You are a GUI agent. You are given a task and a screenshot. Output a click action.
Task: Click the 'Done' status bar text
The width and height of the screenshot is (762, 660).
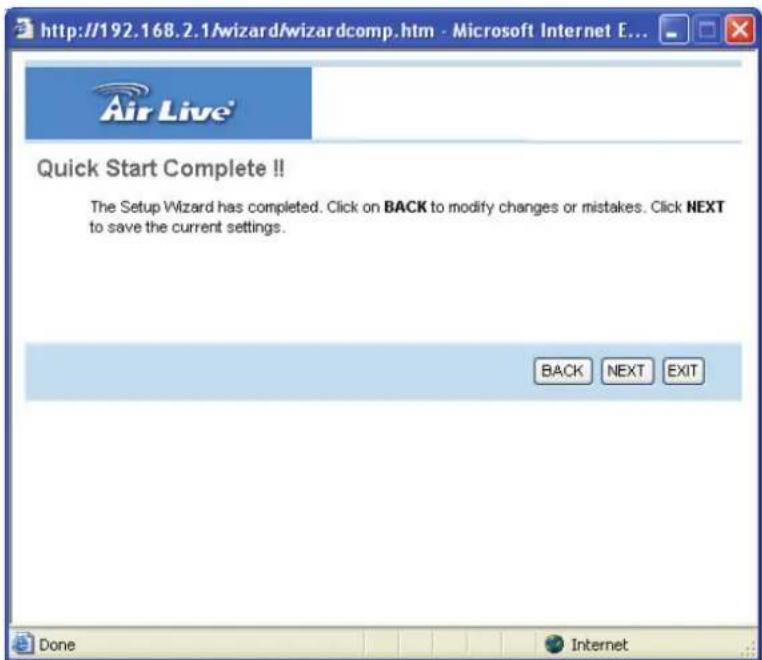pyautogui.click(x=57, y=645)
